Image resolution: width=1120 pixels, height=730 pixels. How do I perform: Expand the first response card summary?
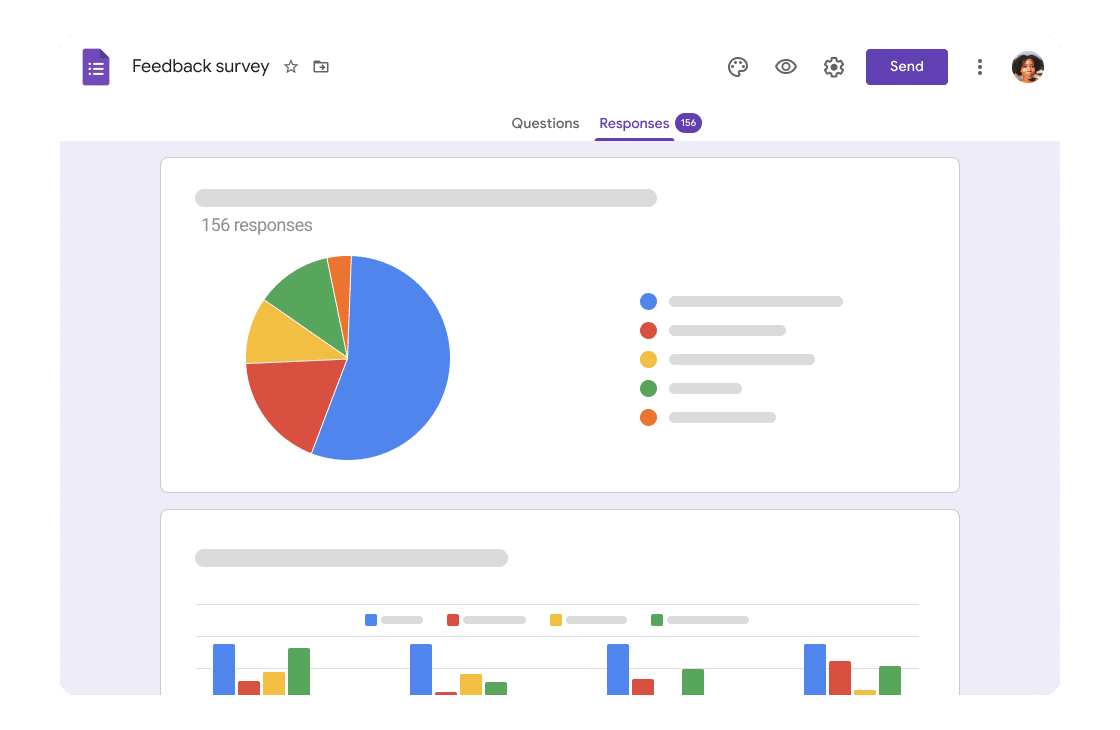pos(427,197)
